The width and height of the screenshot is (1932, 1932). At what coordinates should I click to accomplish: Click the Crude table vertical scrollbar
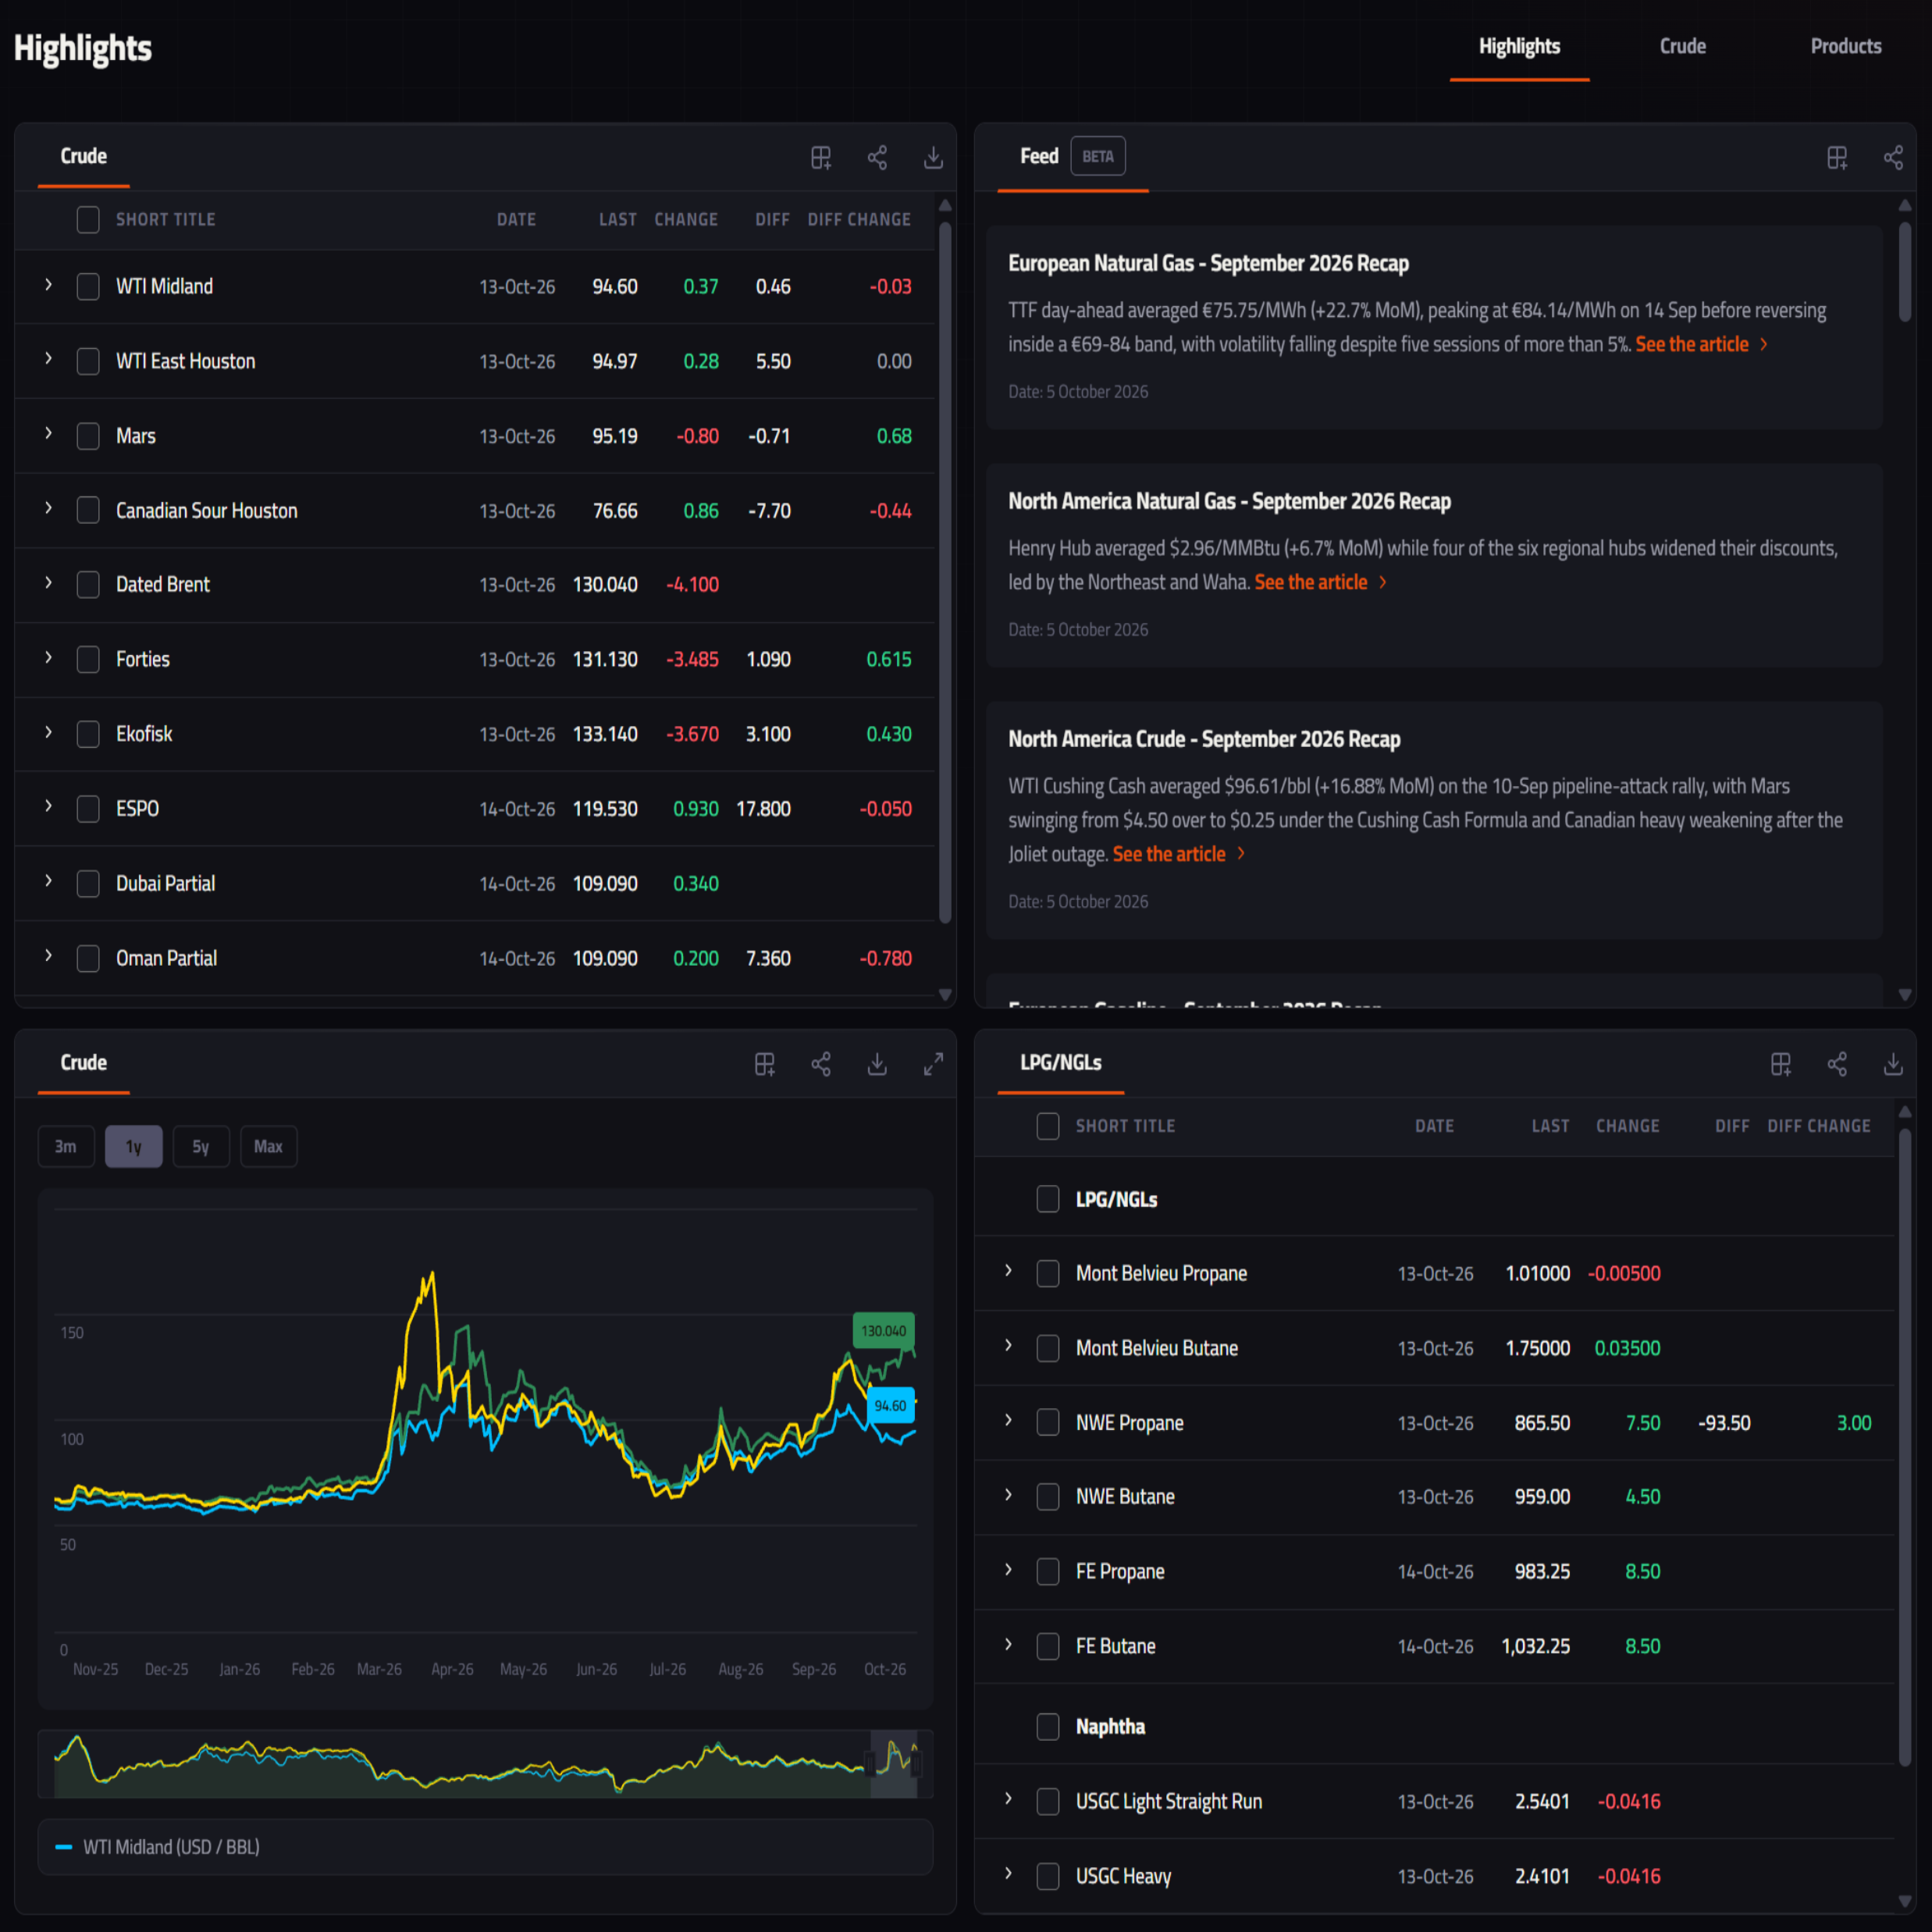click(x=945, y=572)
